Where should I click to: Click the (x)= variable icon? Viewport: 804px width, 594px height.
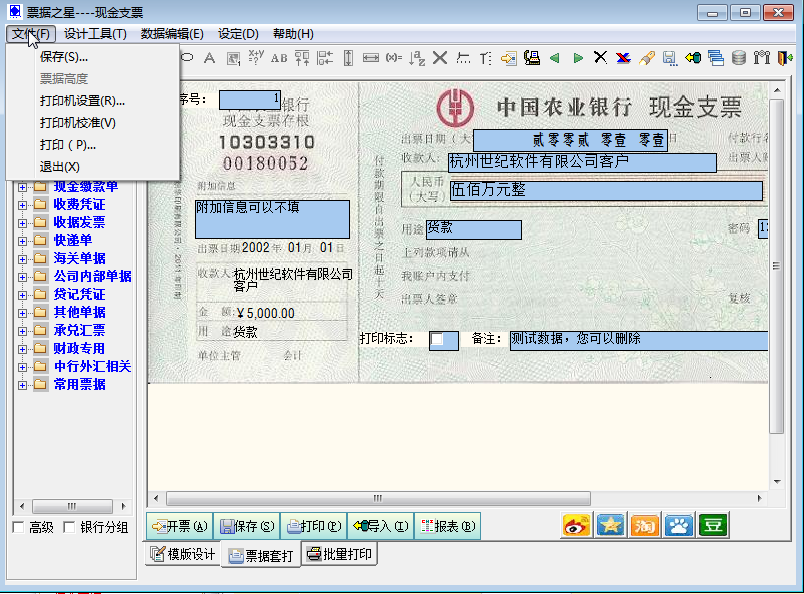tap(394, 58)
